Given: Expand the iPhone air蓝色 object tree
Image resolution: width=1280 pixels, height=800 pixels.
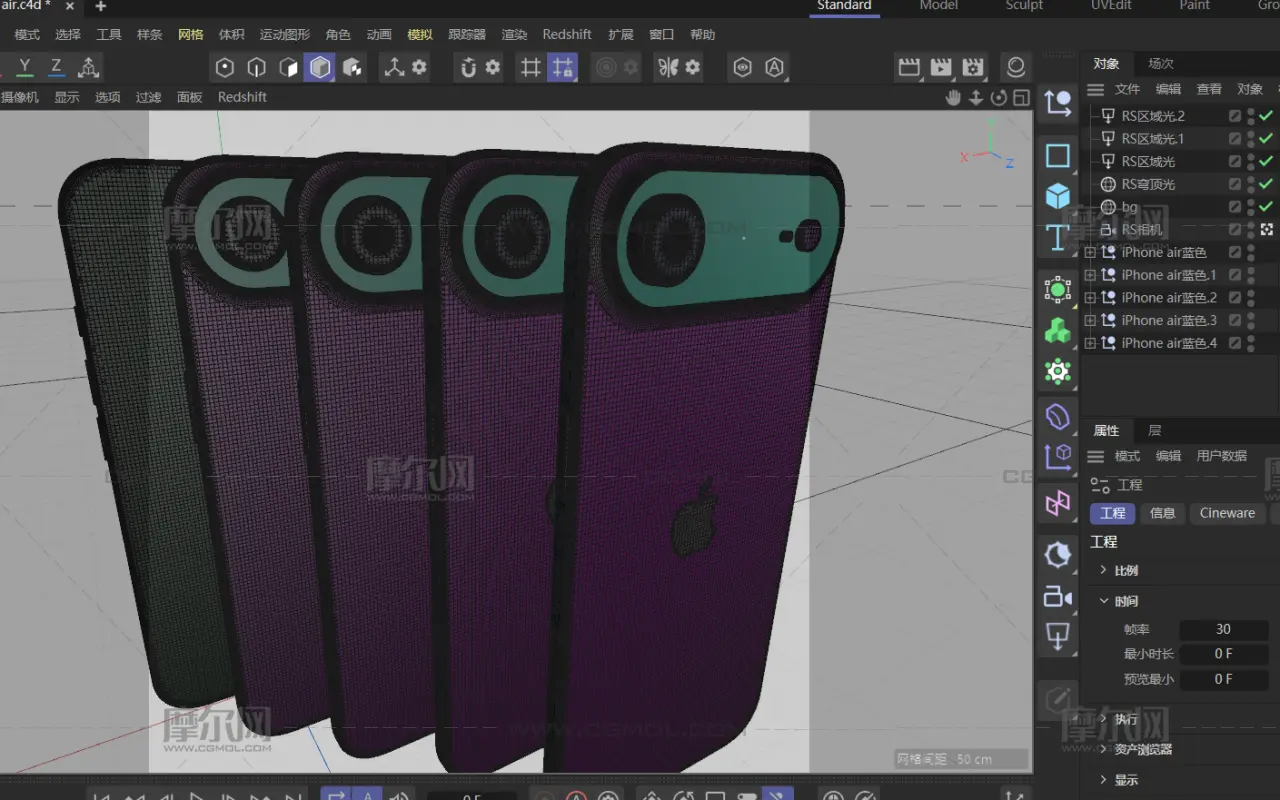Looking at the screenshot, I should point(1090,253).
